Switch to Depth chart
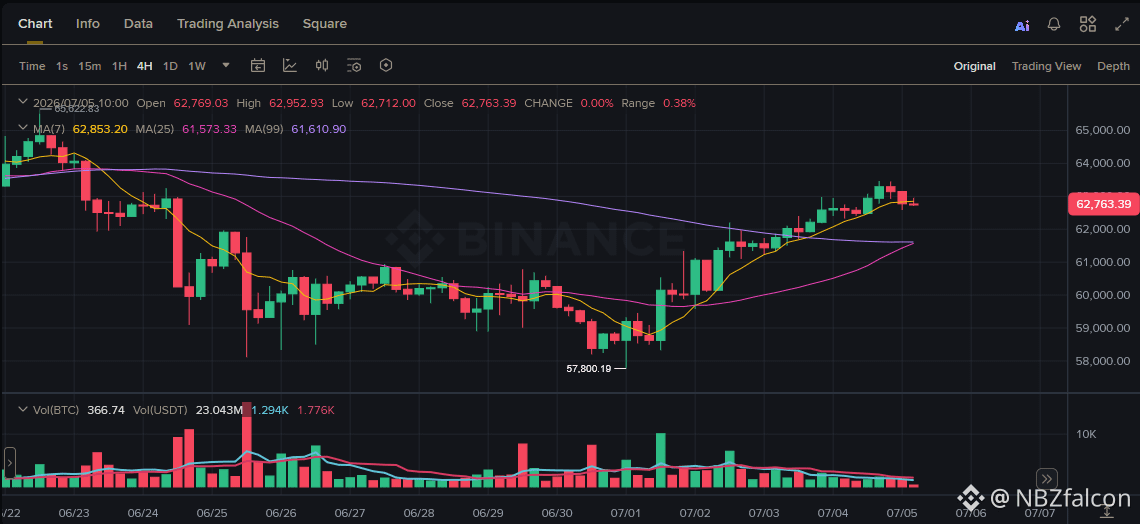Image resolution: width=1140 pixels, height=524 pixels. pos(1113,66)
